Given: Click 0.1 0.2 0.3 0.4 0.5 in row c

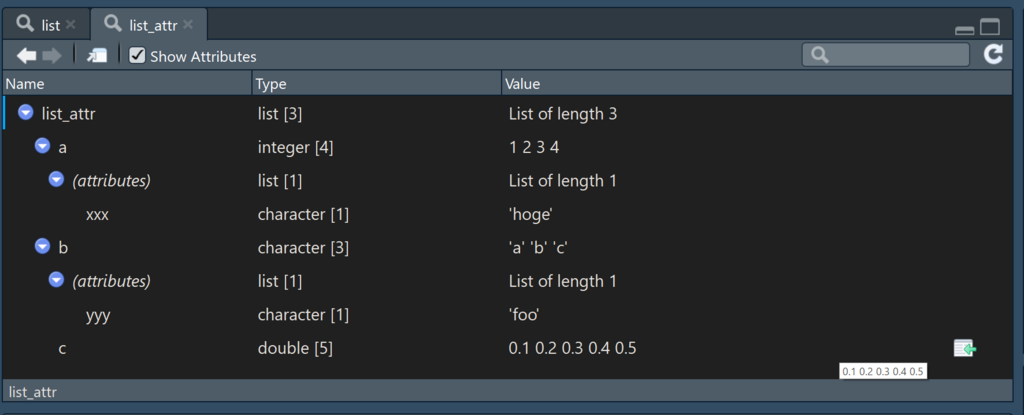Looking at the screenshot, I should tap(572, 349).
